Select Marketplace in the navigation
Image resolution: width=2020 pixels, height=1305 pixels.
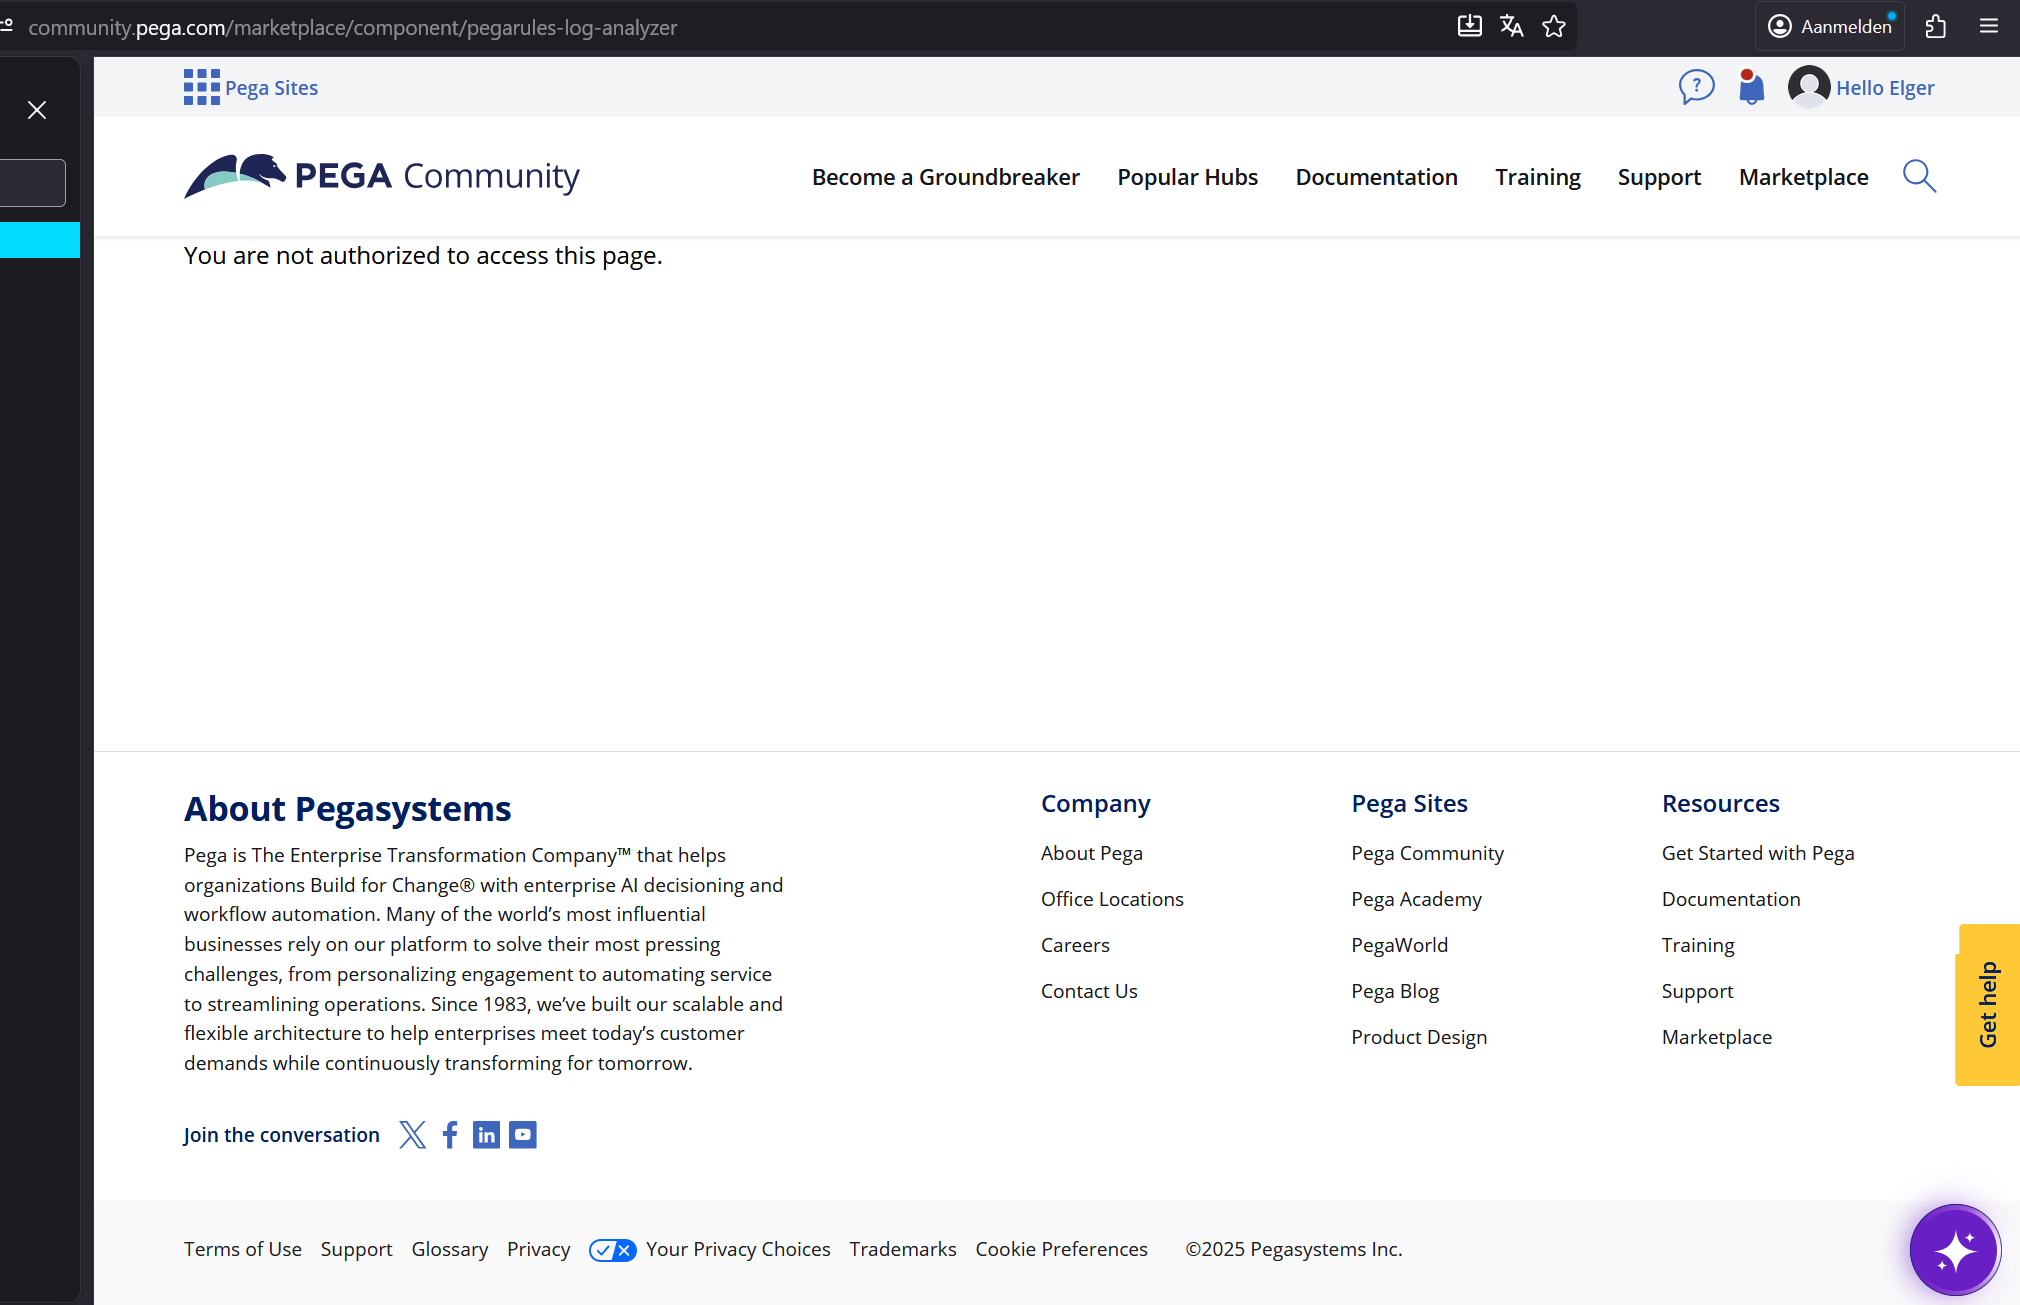(x=1804, y=176)
